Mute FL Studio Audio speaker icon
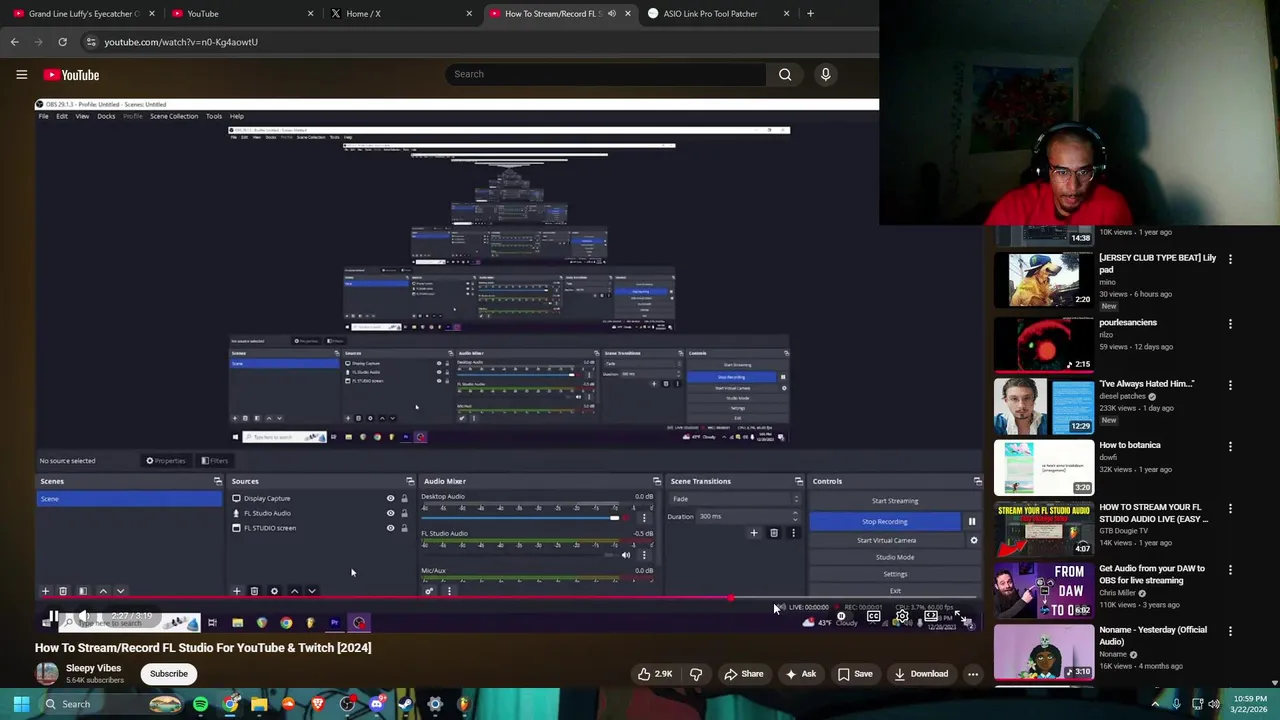 (626, 555)
